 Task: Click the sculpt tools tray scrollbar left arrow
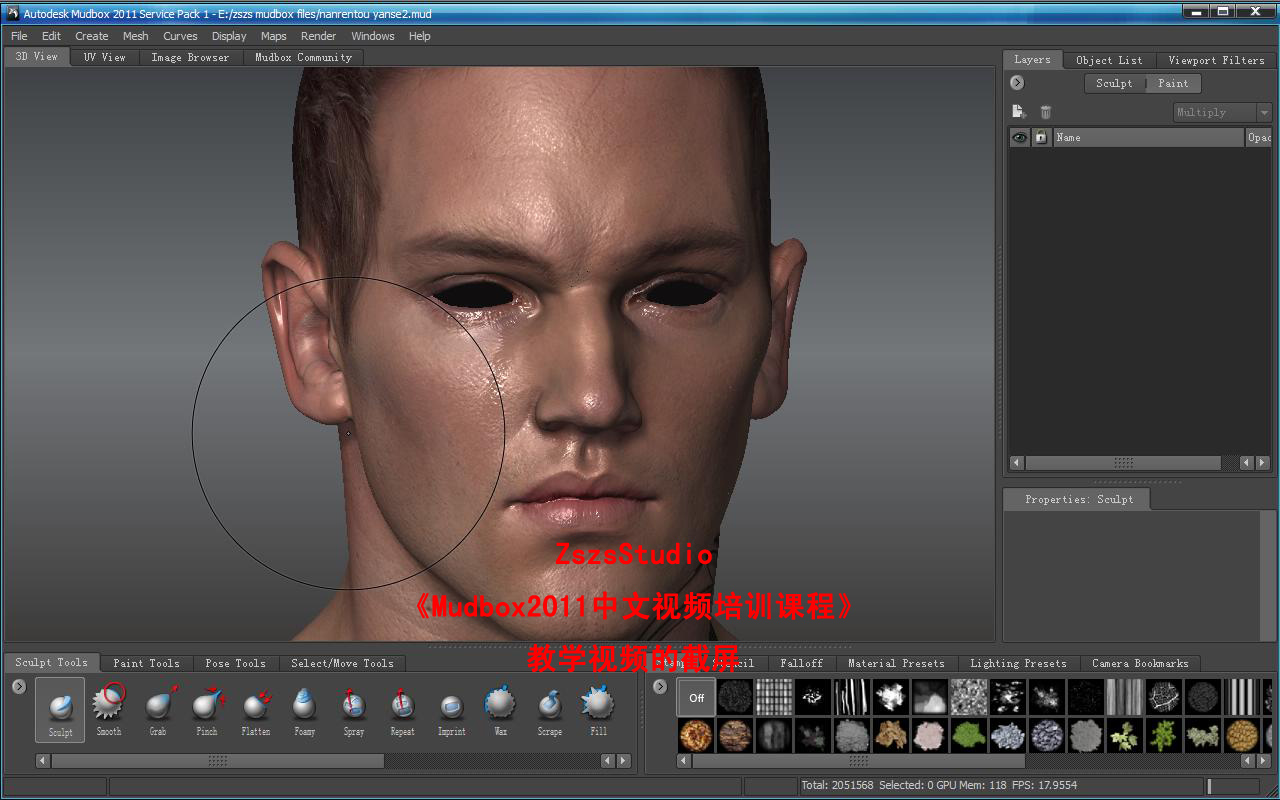point(43,761)
